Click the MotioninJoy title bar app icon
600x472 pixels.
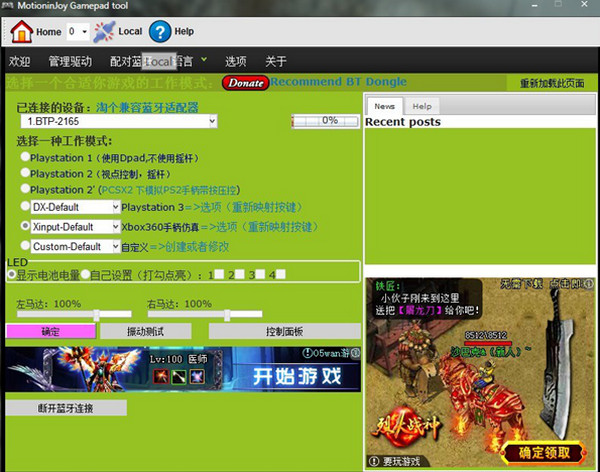pyautogui.click(x=7, y=5)
